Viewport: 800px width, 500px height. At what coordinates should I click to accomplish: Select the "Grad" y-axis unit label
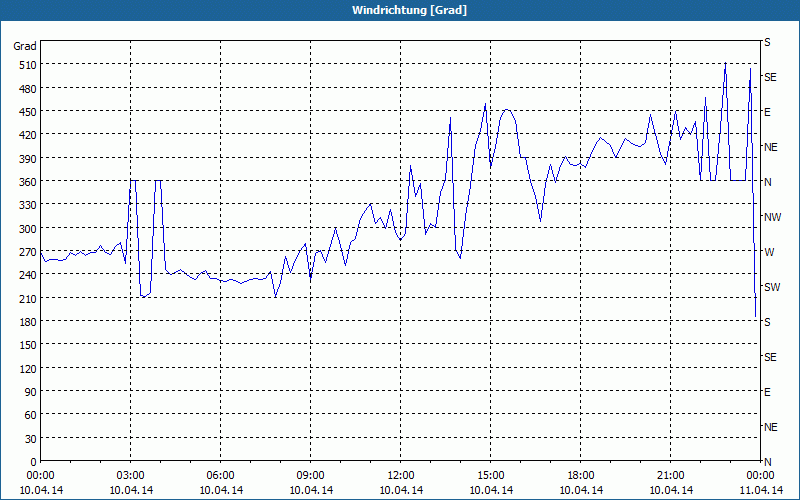(25, 46)
